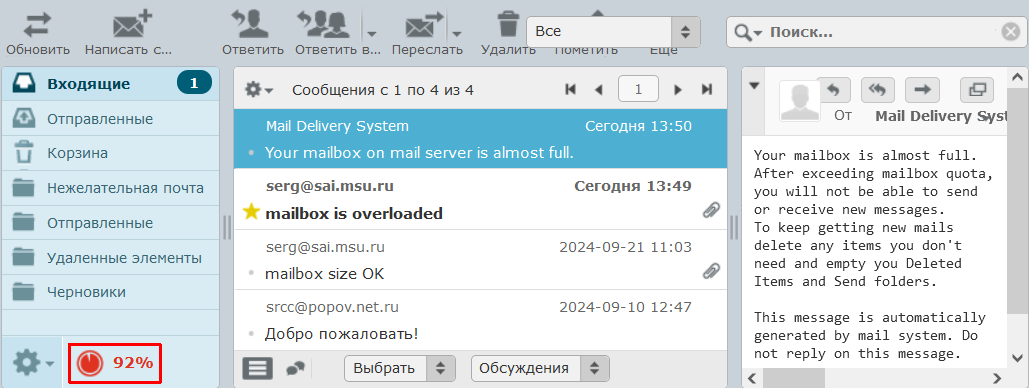1029x388 pixels.
Task: Expand message headers arrow in preview
Action: [753, 85]
